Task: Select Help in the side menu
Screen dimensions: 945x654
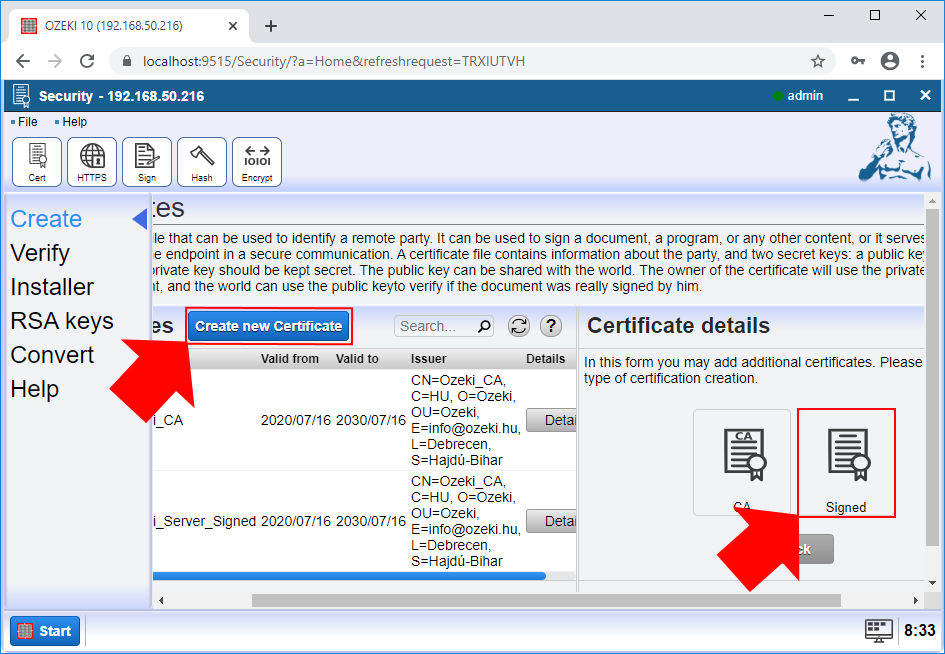Action: (x=34, y=389)
